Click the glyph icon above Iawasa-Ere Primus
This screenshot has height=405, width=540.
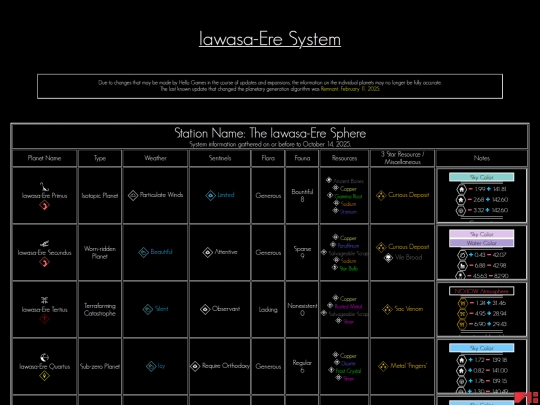(x=44, y=186)
